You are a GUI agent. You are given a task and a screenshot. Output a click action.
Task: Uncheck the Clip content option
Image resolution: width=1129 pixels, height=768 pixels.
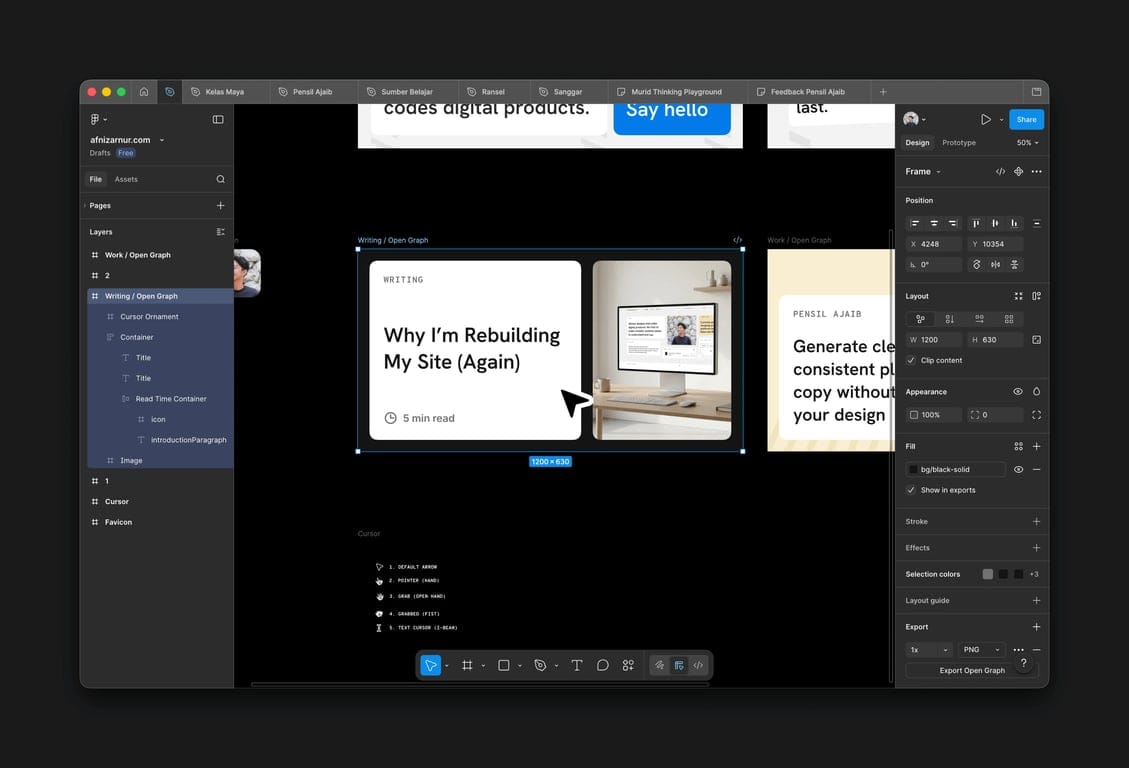pyautogui.click(x=912, y=360)
